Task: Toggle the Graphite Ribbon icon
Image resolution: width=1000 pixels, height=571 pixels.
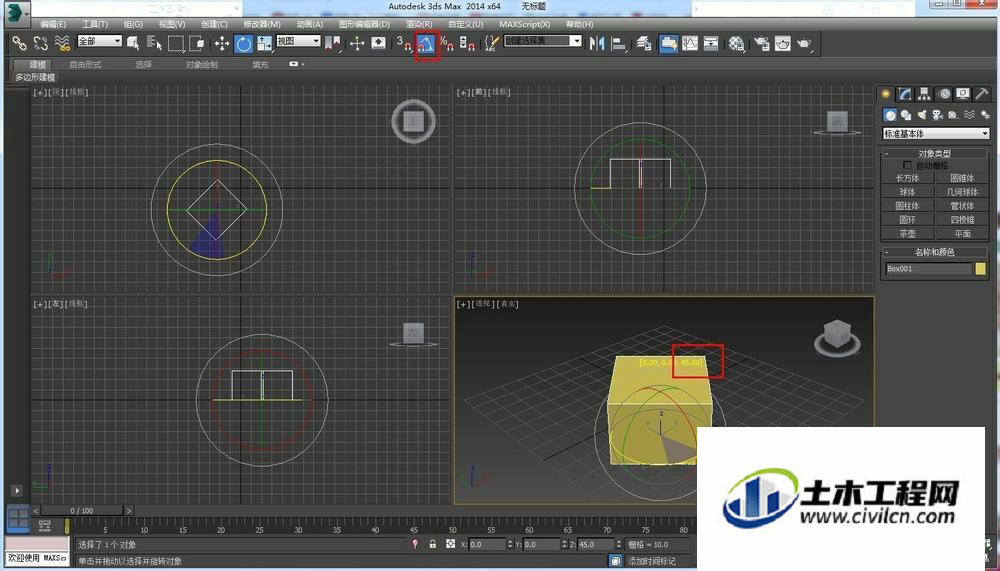Action: click(x=668, y=43)
